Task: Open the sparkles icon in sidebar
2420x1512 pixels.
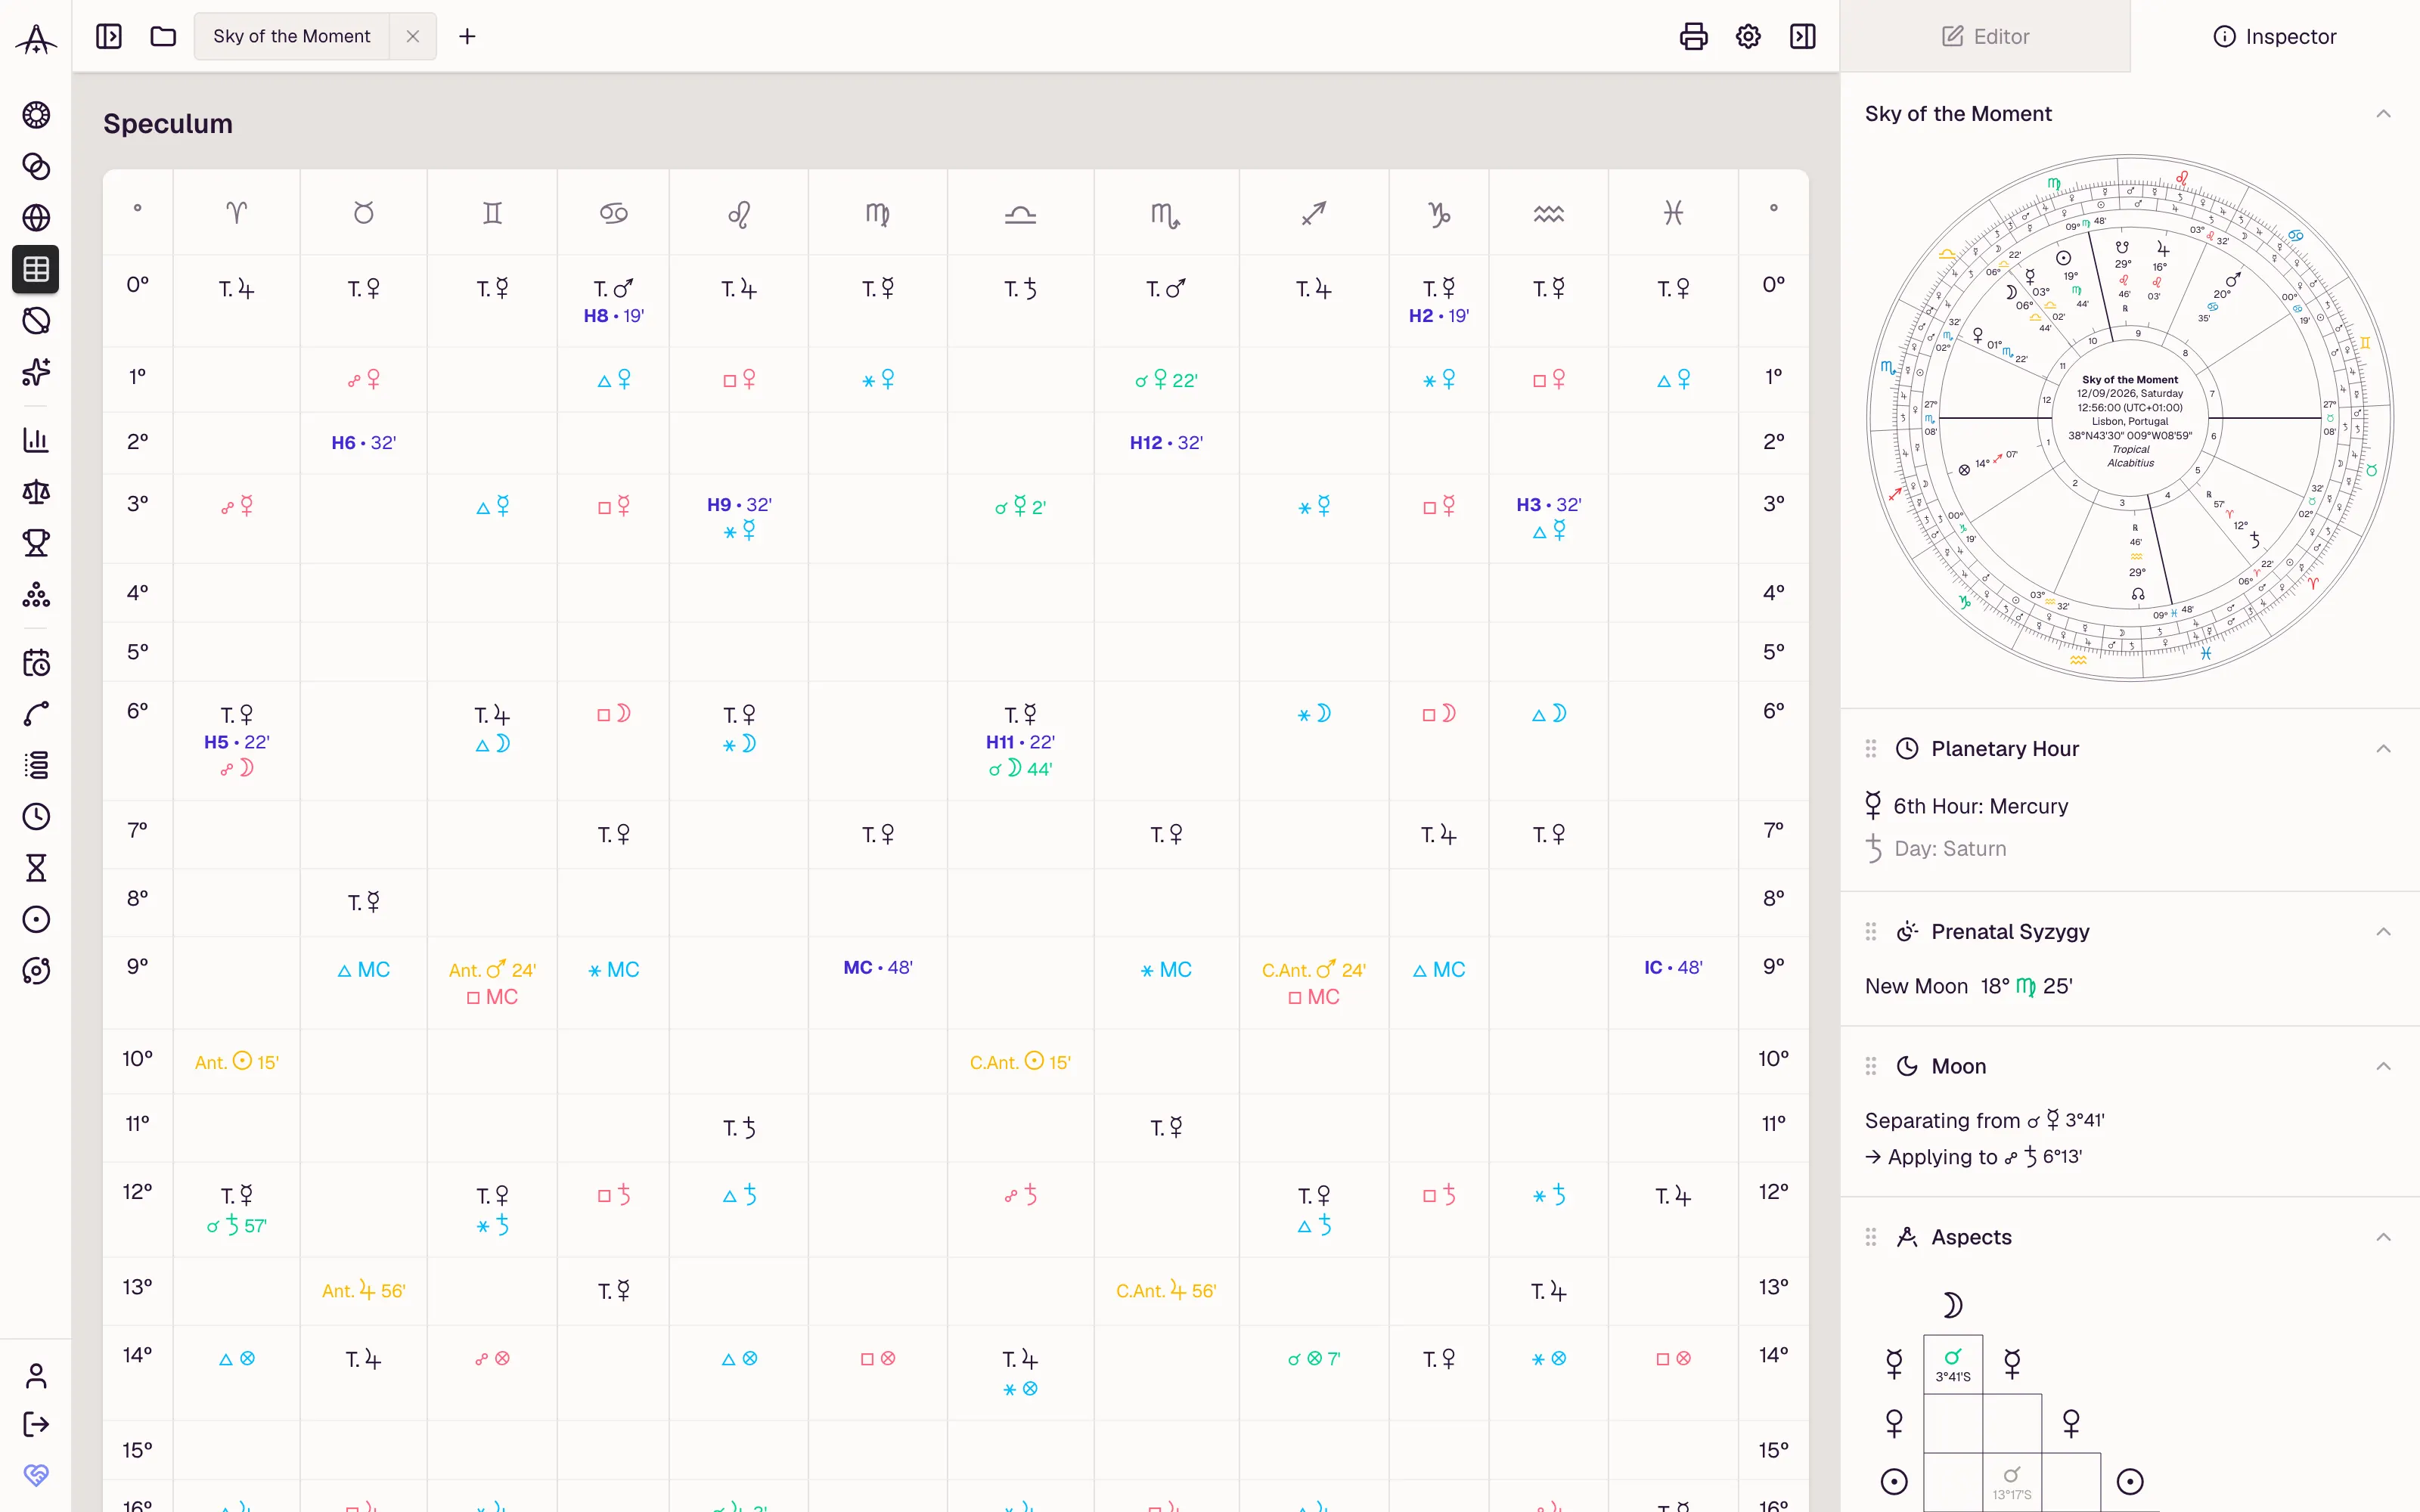Action: point(36,372)
